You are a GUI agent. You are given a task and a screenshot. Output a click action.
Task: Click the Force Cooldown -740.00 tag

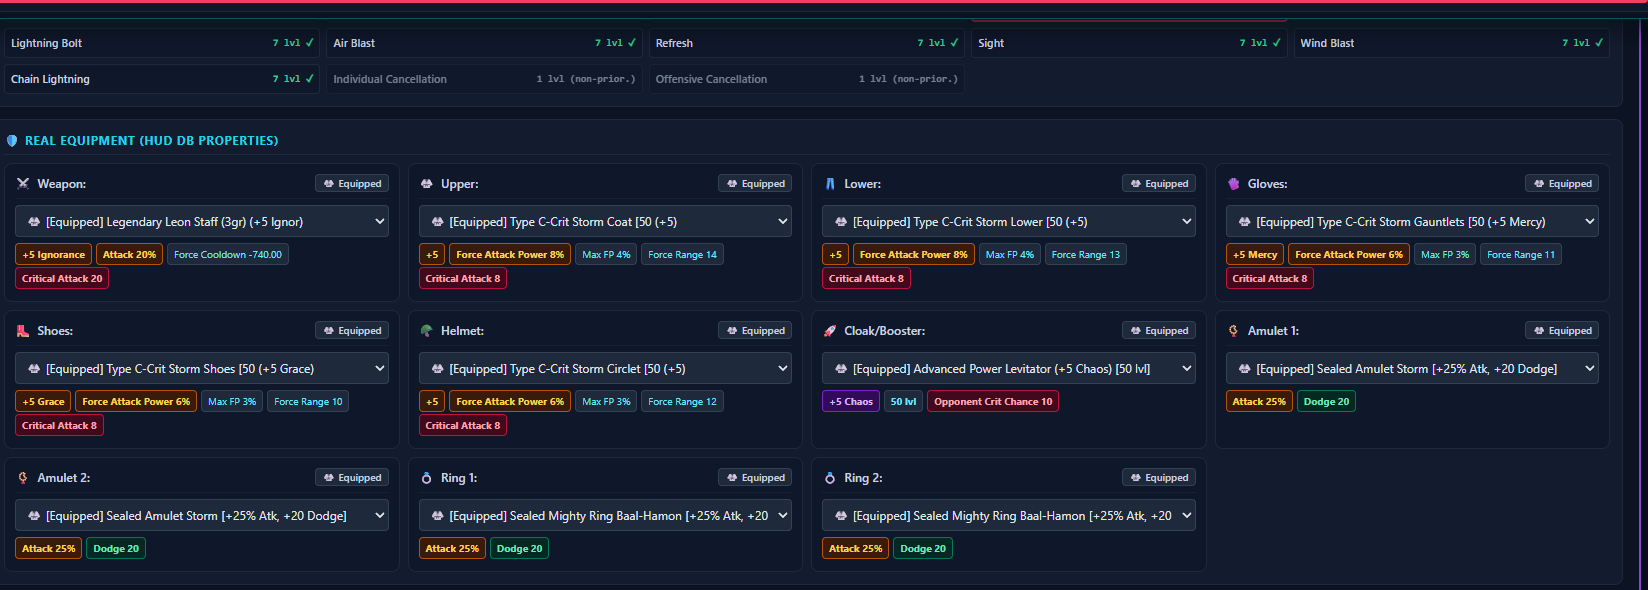(228, 255)
